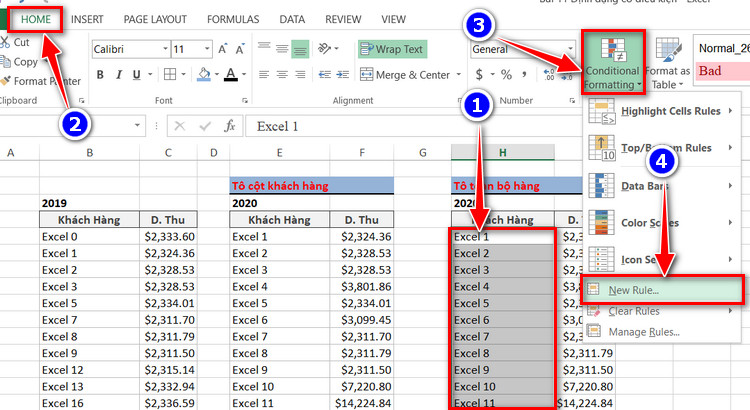Viewport: 750px width, 410px height.
Task: Open Data Bars submenu
Action: point(662,186)
